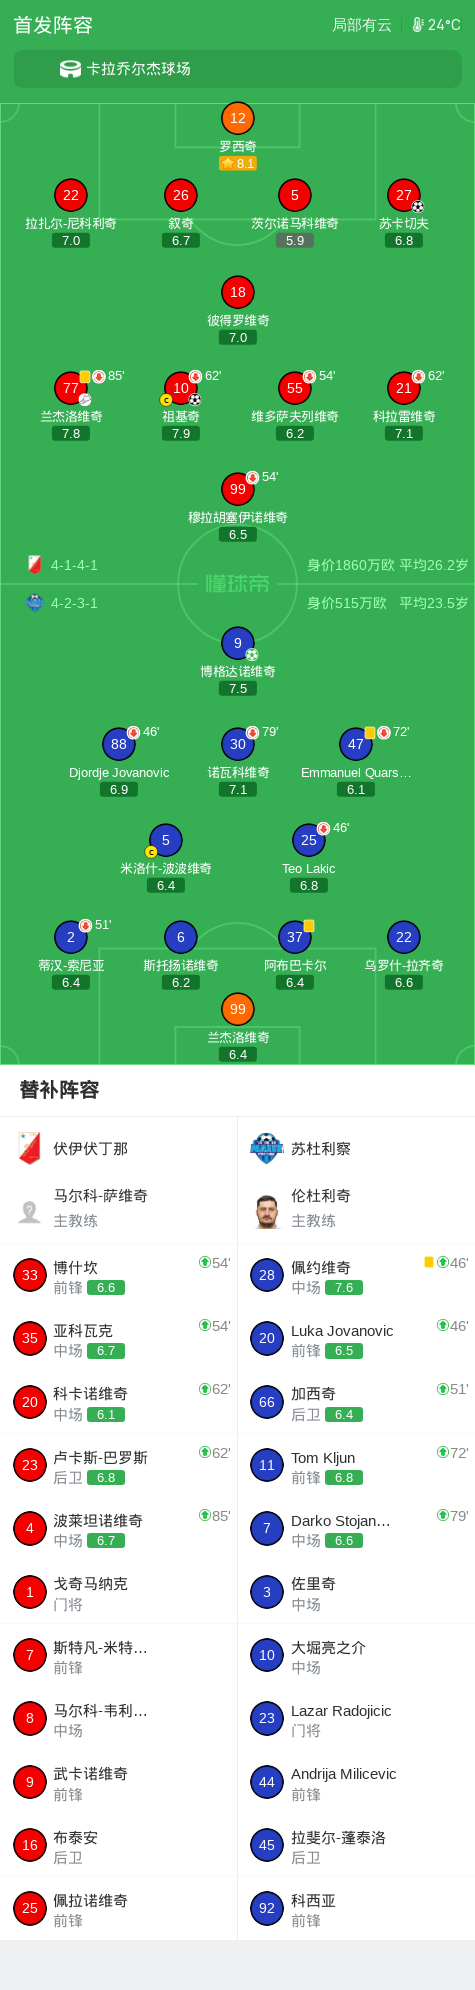Viewport: 475px width, 1990px height.
Task: Open orange goalkeeper 99 兰杰洛维奇 badge
Action: (238, 1009)
